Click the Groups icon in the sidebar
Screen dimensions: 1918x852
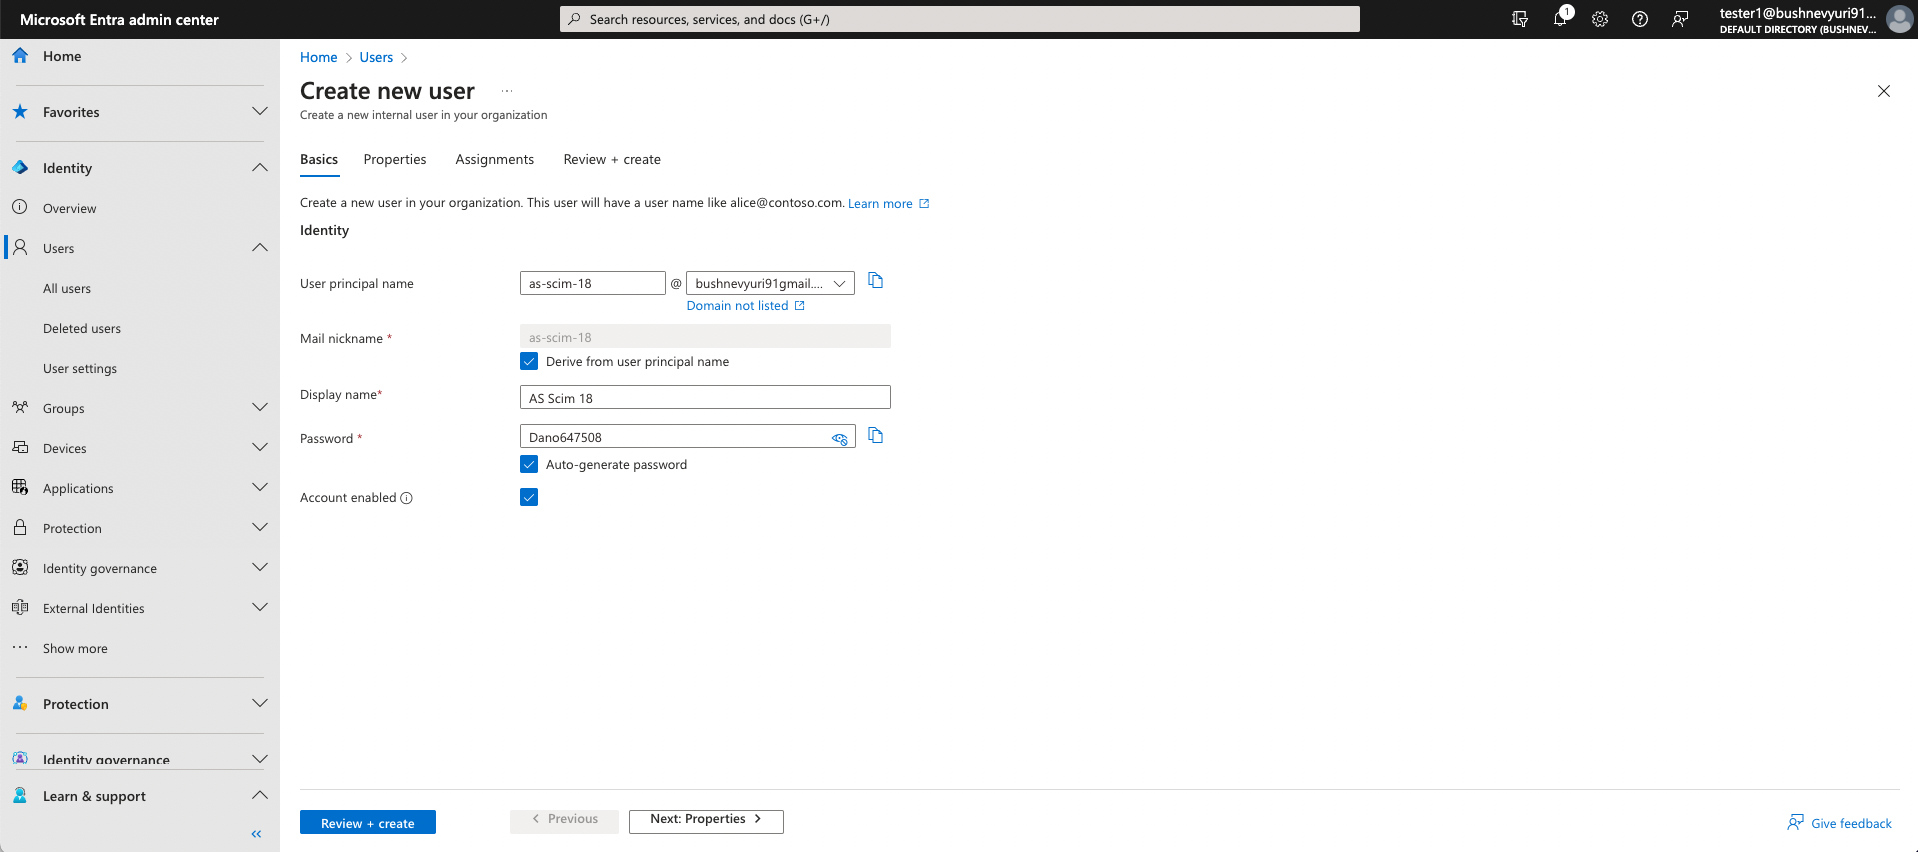pos(20,407)
